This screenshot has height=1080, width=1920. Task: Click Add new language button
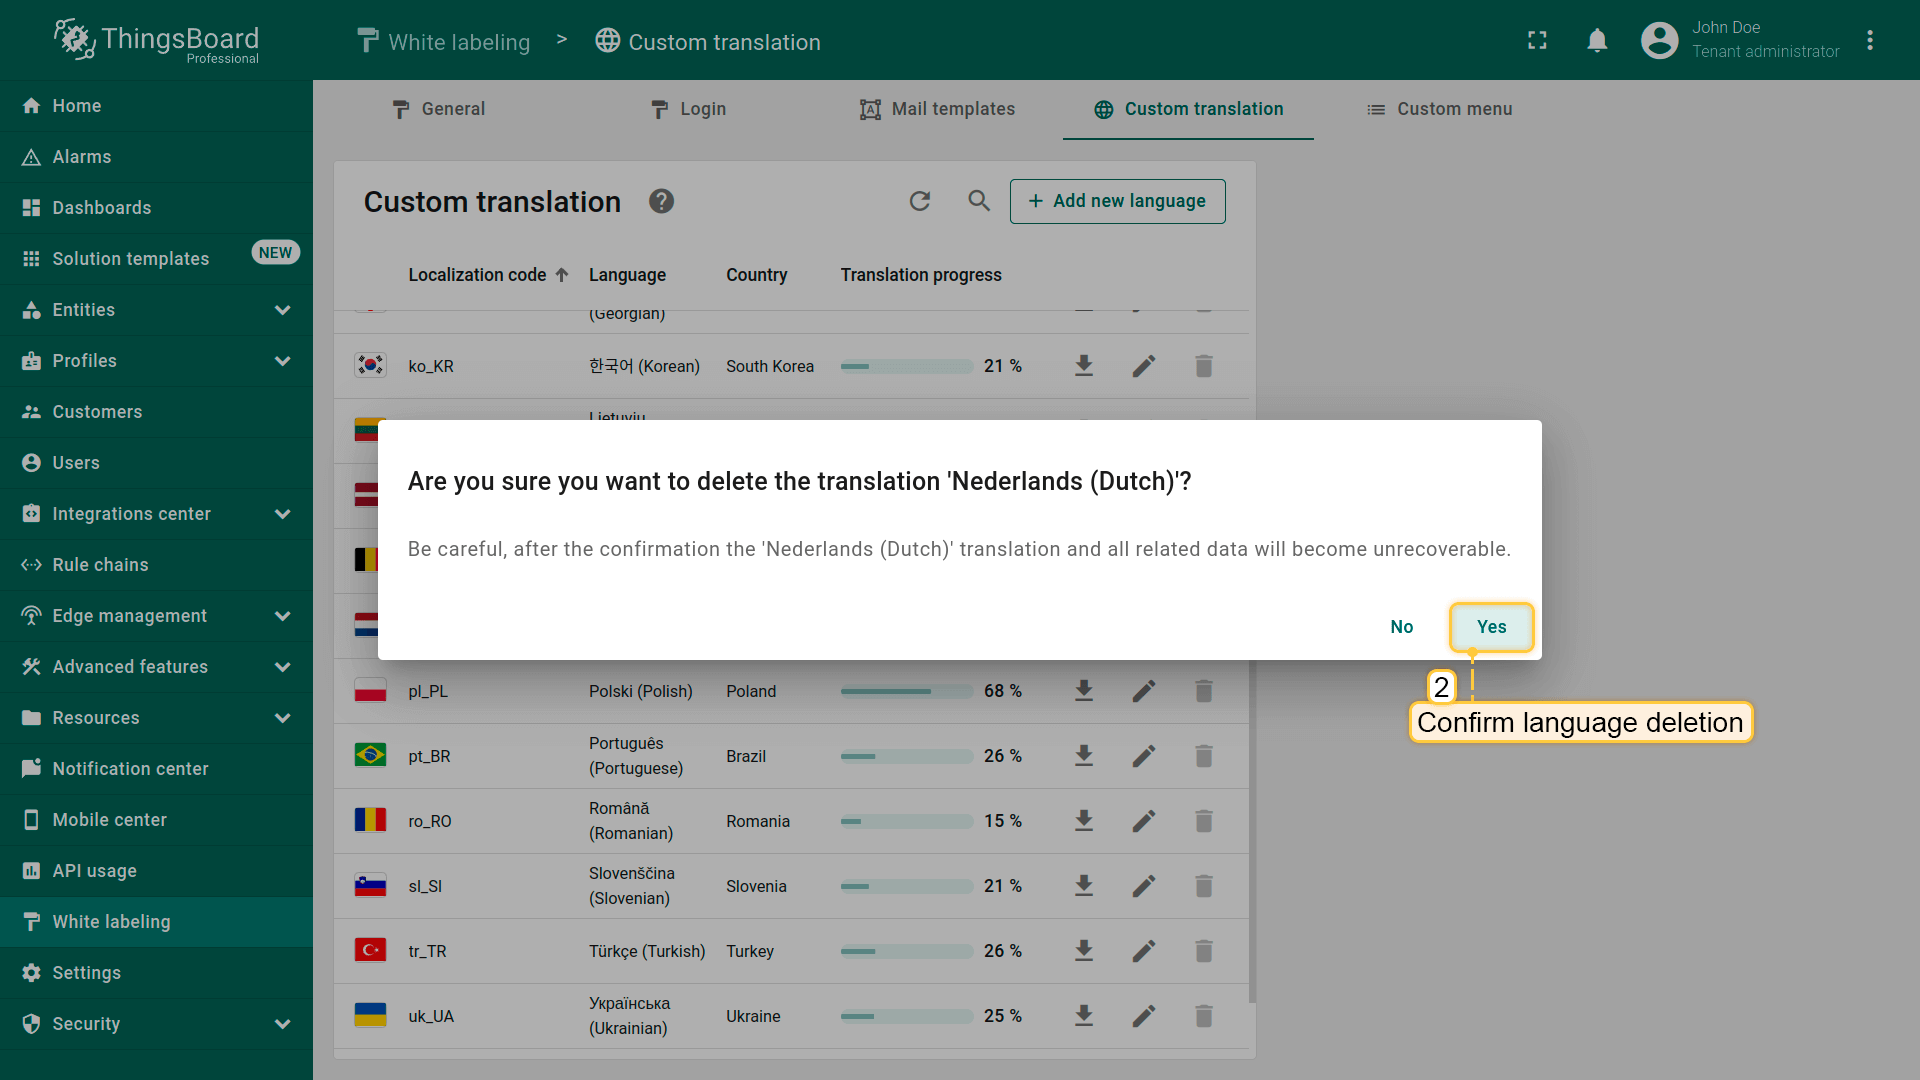(x=1117, y=201)
